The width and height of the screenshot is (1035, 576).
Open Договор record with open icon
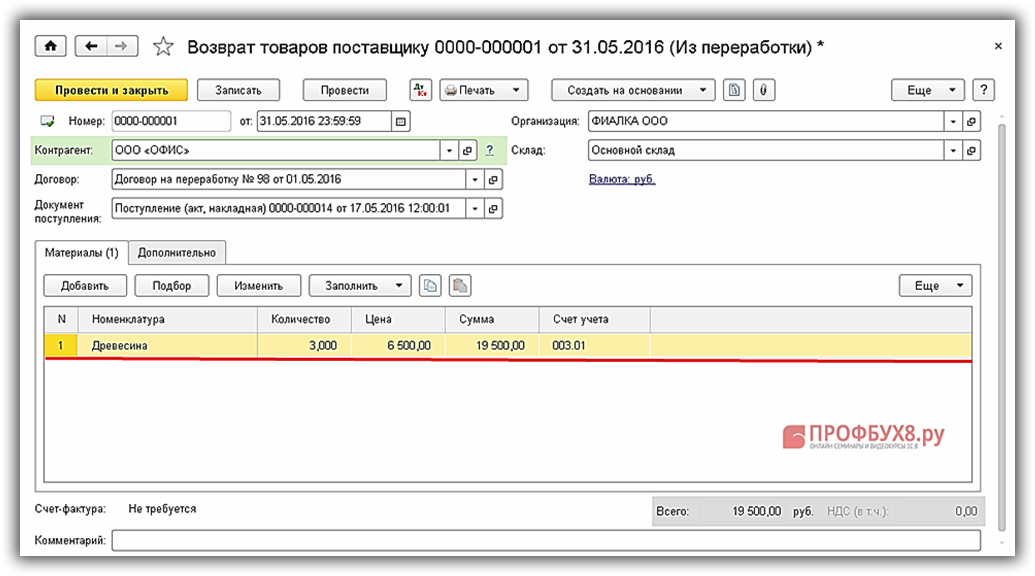[493, 179]
